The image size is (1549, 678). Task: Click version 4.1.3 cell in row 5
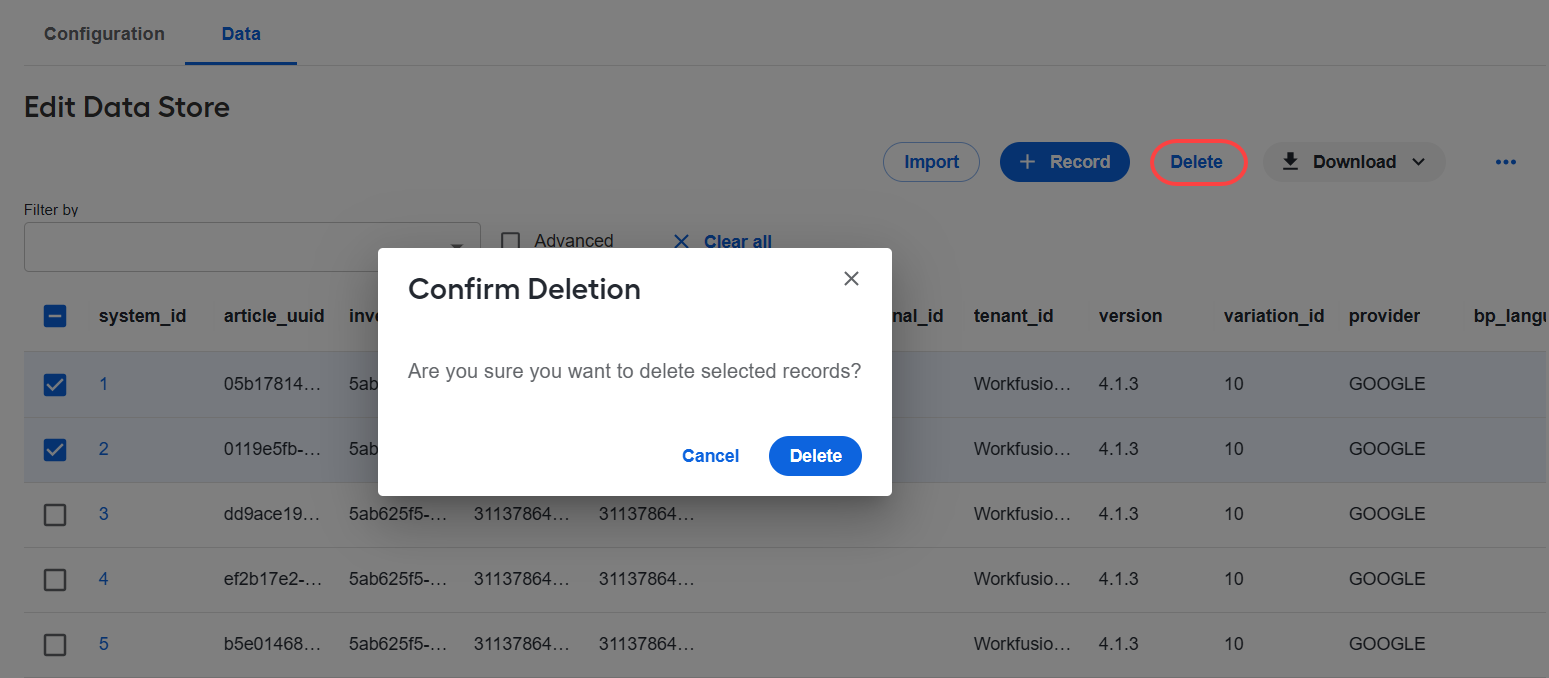1118,644
